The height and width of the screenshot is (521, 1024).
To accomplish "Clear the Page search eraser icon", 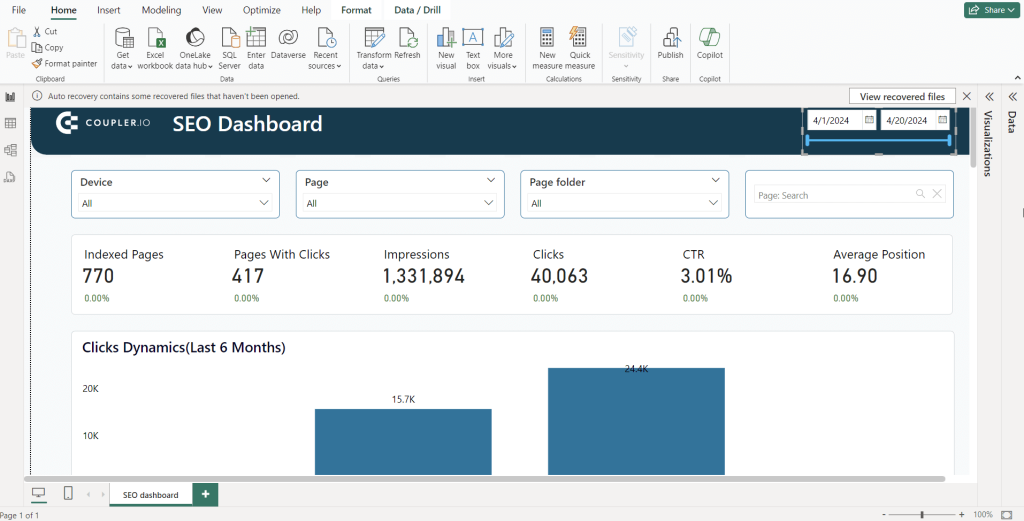I will pos(936,193).
